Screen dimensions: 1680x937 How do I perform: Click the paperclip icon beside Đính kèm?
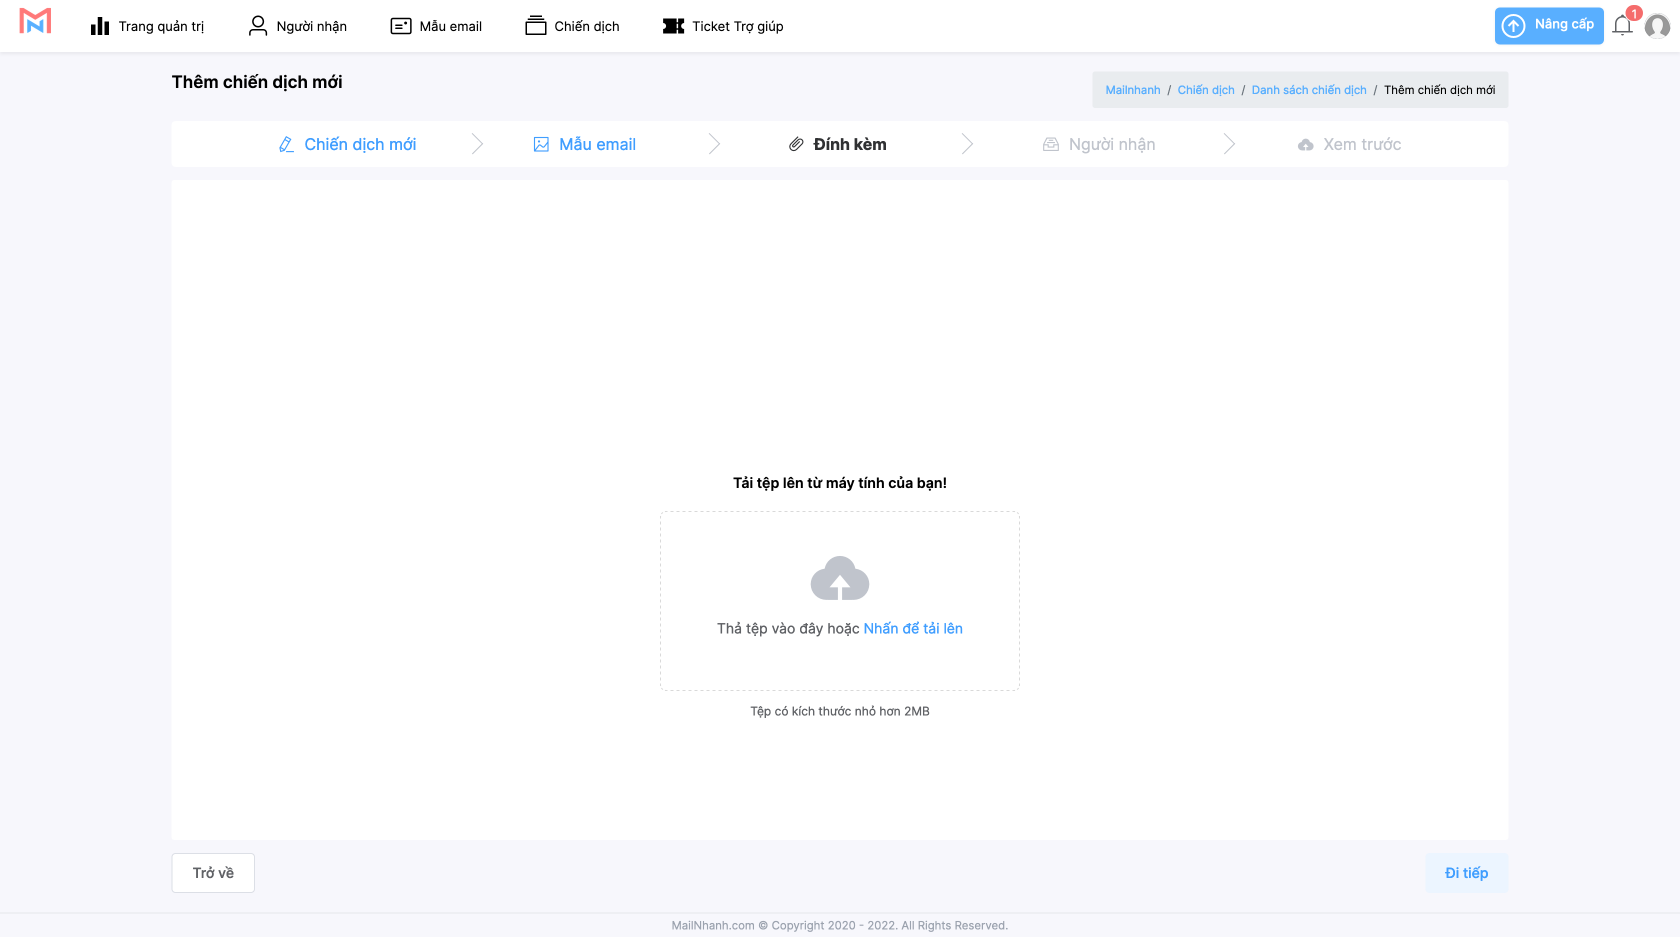pyautogui.click(x=796, y=145)
